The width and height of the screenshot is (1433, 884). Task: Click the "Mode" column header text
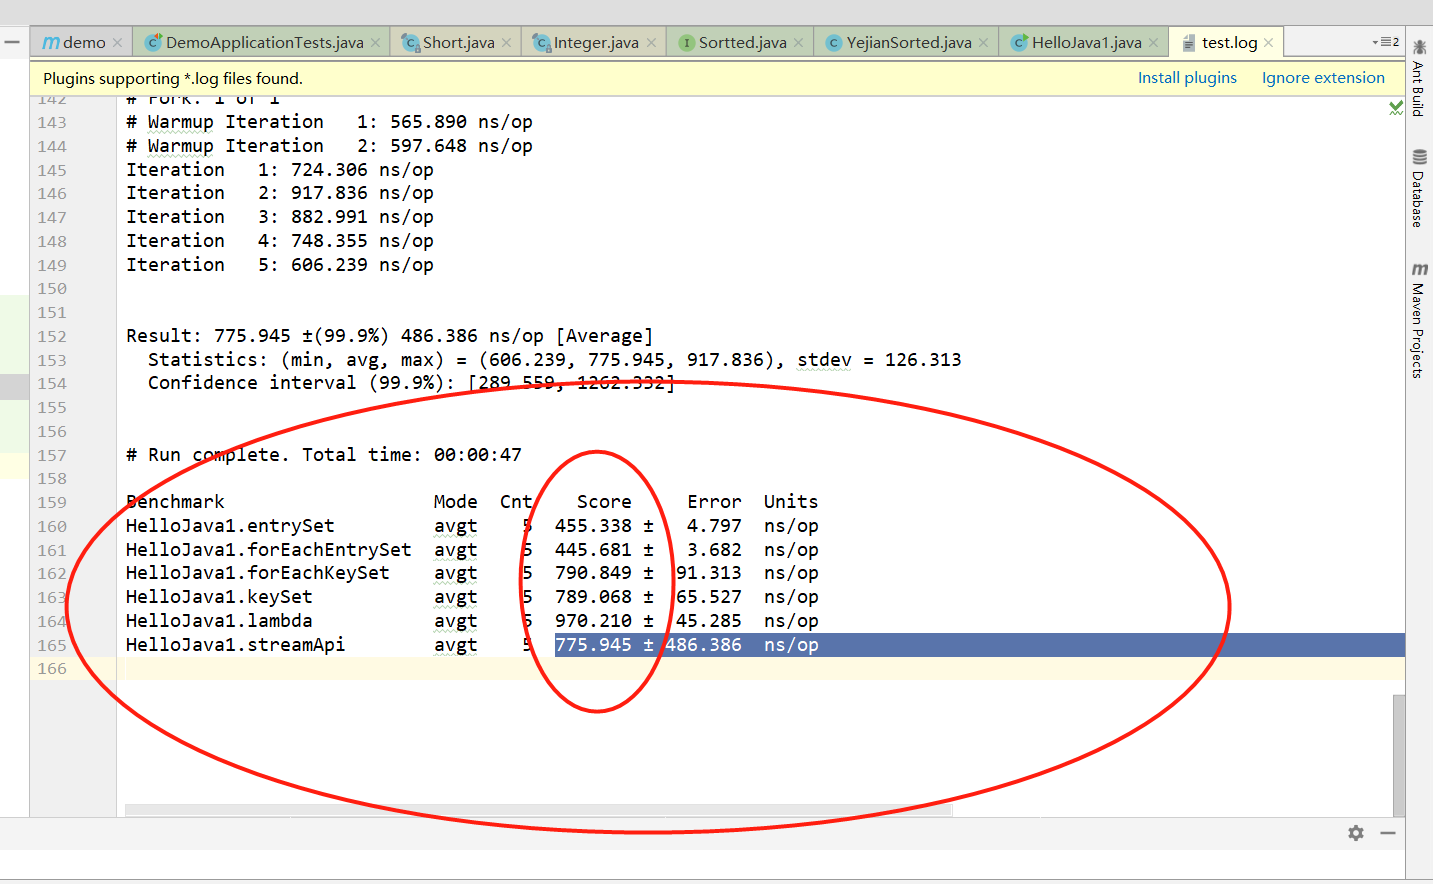pyautogui.click(x=455, y=502)
